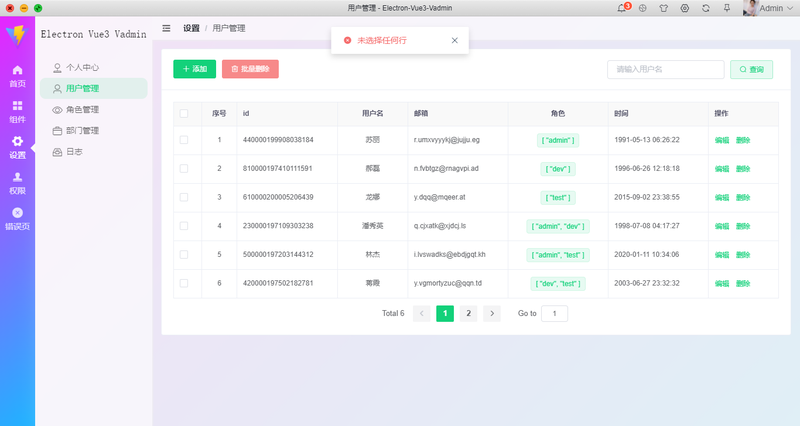Click the ["admin", "dev"] role tag

pyautogui.click(x=558, y=226)
